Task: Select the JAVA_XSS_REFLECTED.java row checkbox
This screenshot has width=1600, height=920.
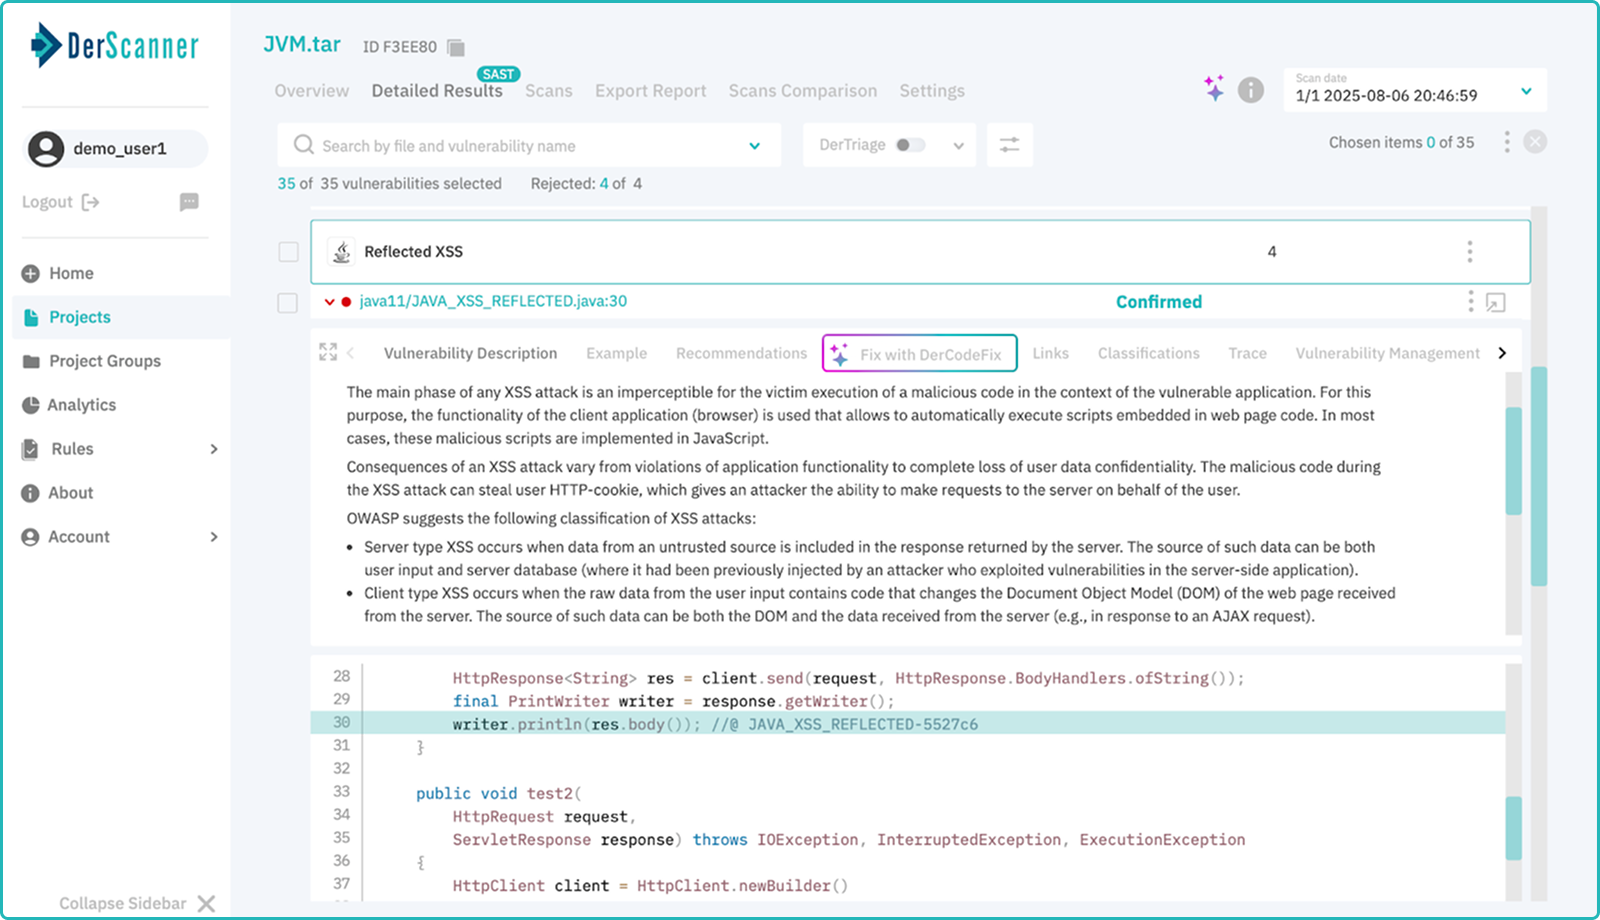Action: point(287,301)
